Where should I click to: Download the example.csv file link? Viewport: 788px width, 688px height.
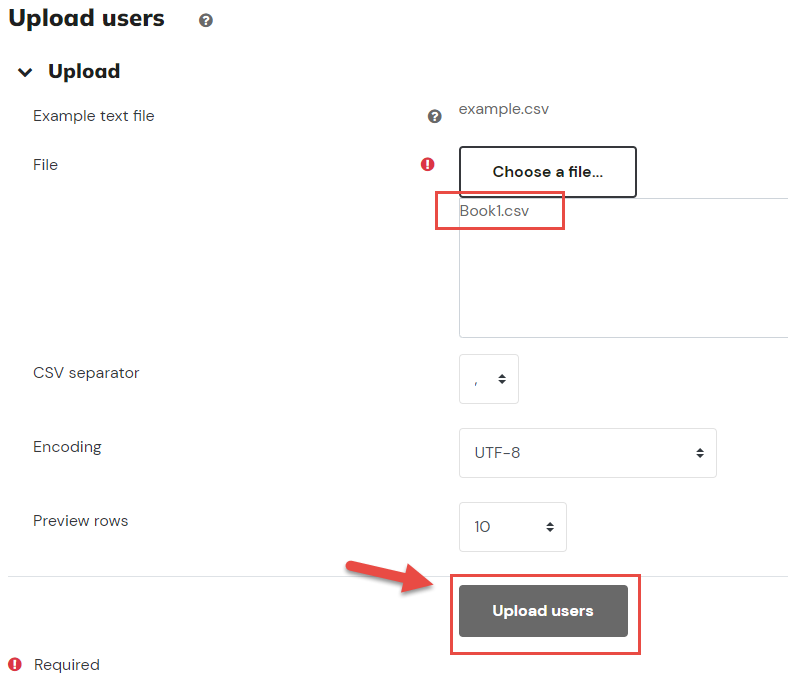504,109
